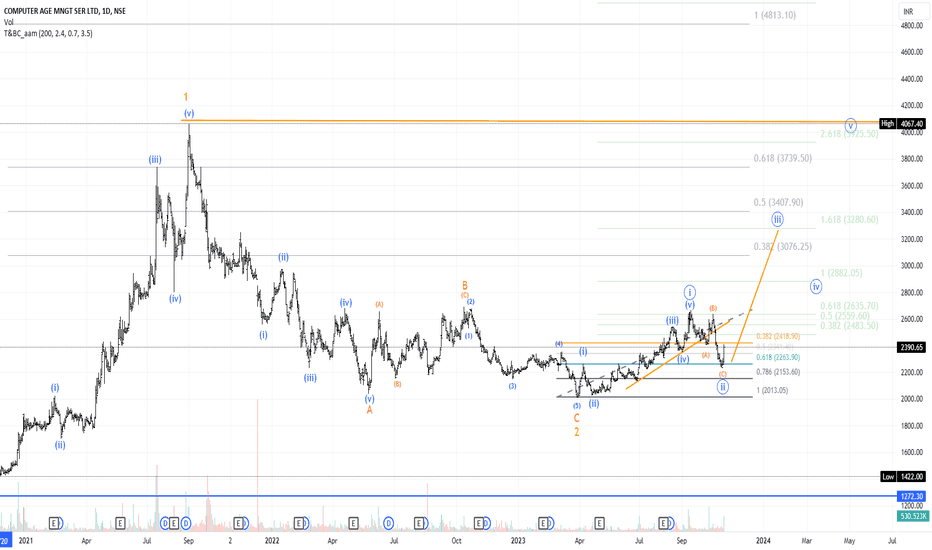Click the 0.5 (3407.90) retracement label

(x=778, y=202)
